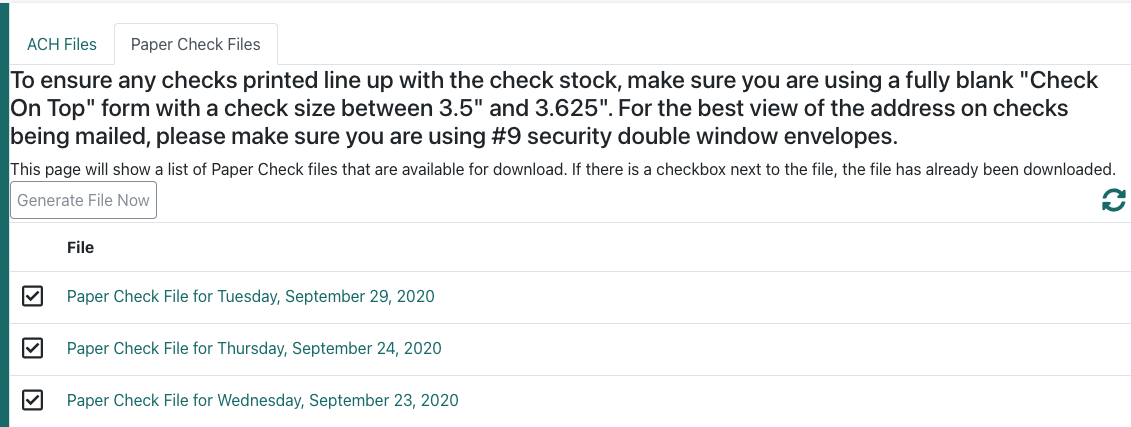1131x427 pixels.
Task: Click the gray bar at the page top
Action: (566, 1)
